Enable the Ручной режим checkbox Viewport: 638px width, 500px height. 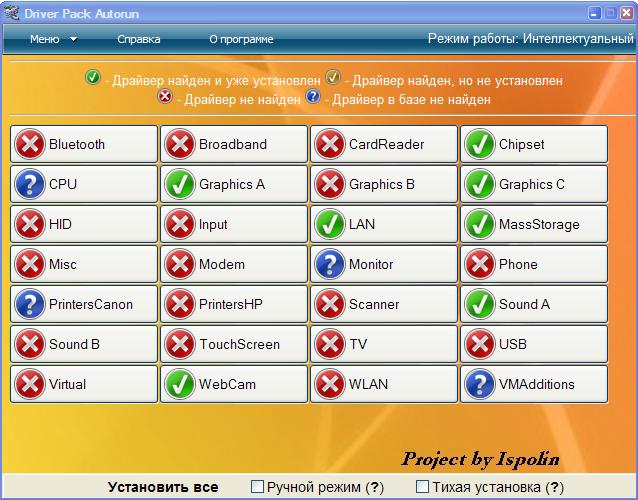tap(257, 487)
